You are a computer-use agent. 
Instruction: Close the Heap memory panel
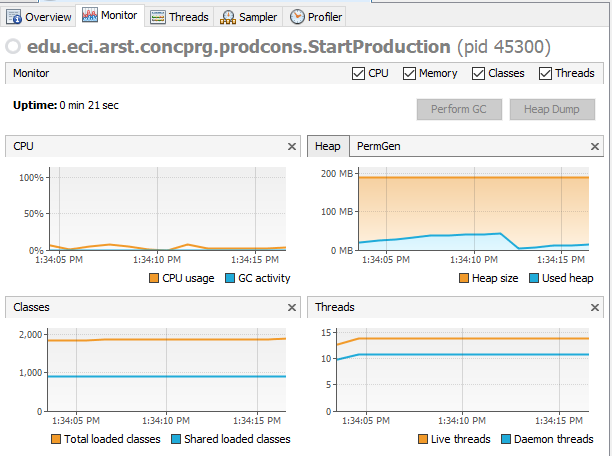click(594, 146)
